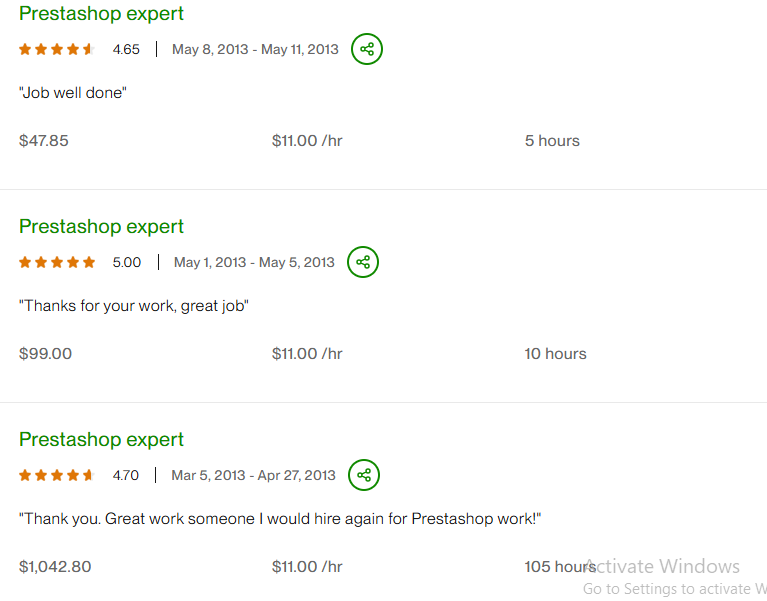Click the 4.65 star rating icons
The image size is (767, 601).
[56, 49]
